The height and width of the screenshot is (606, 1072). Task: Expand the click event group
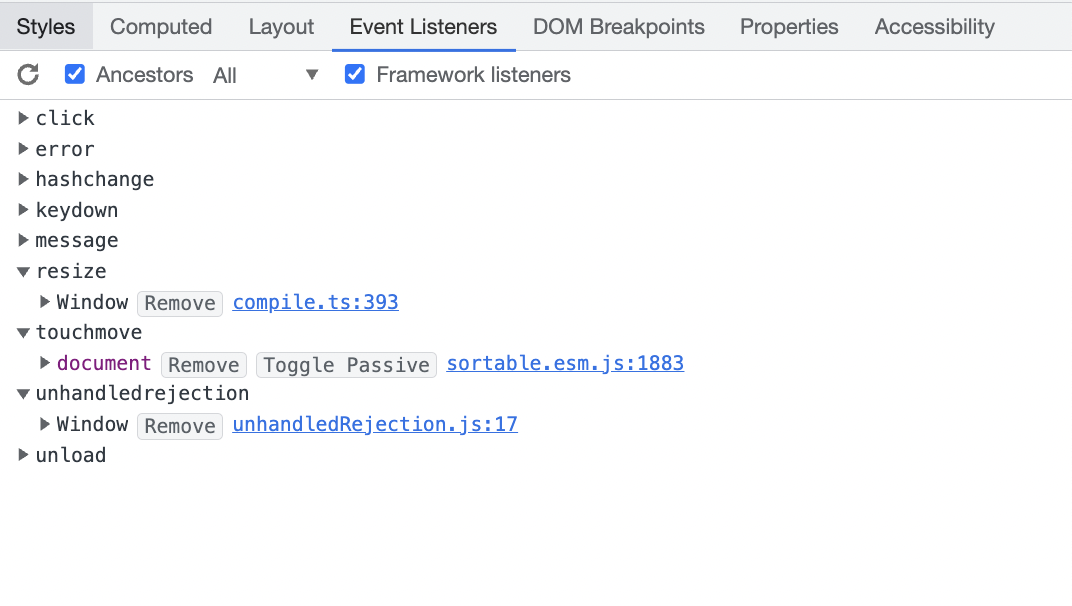[23, 118]
